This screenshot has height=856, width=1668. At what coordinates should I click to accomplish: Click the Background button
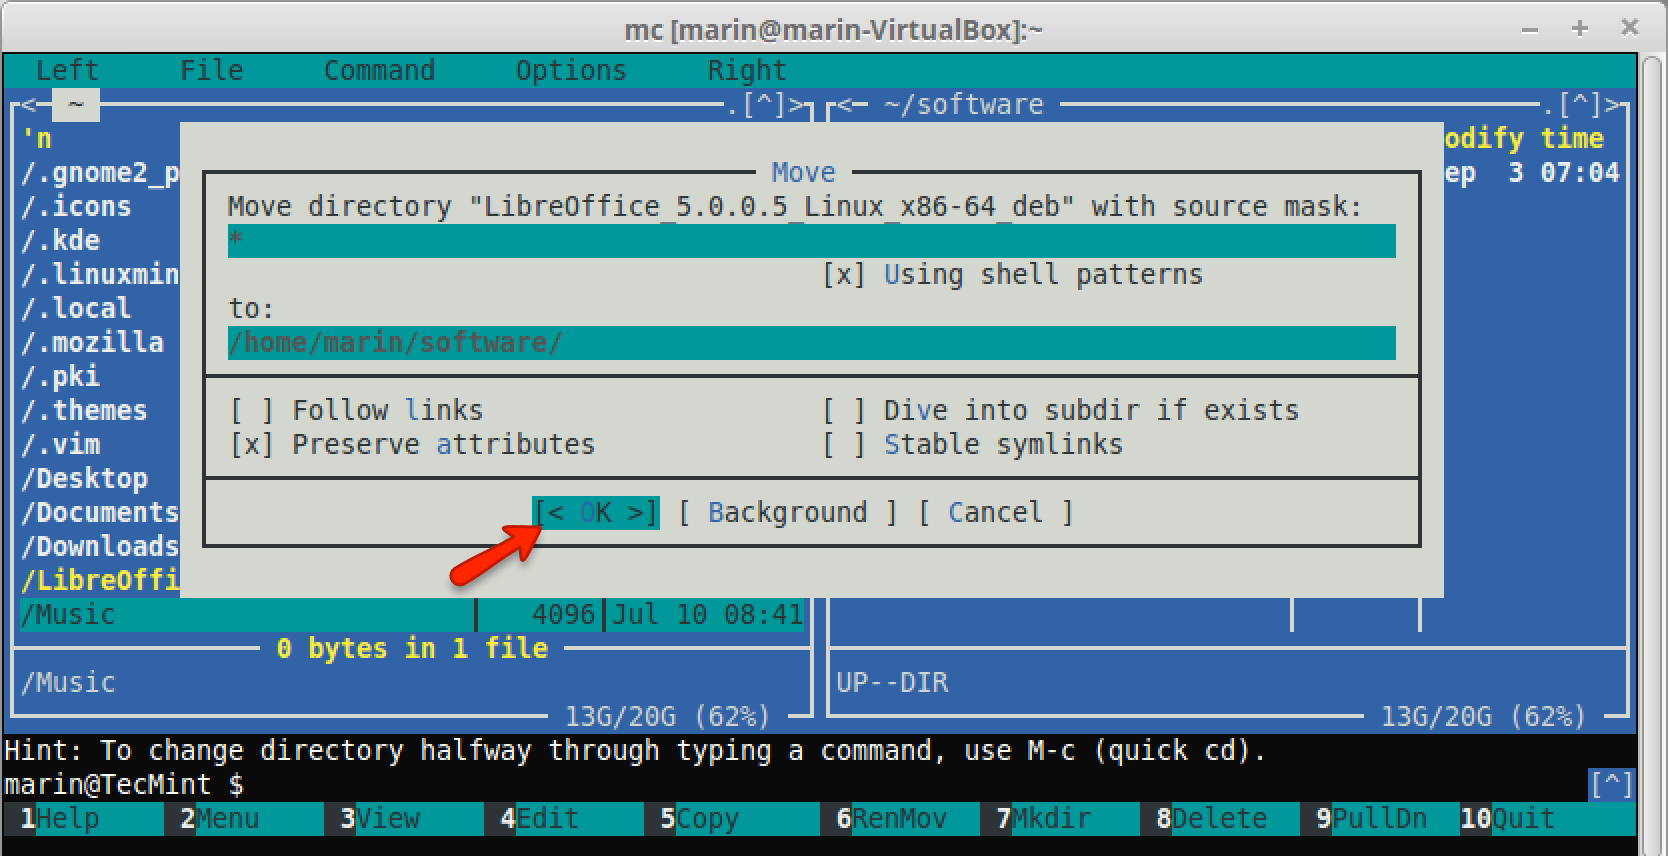pyautogui.click(x=787, y=513)
